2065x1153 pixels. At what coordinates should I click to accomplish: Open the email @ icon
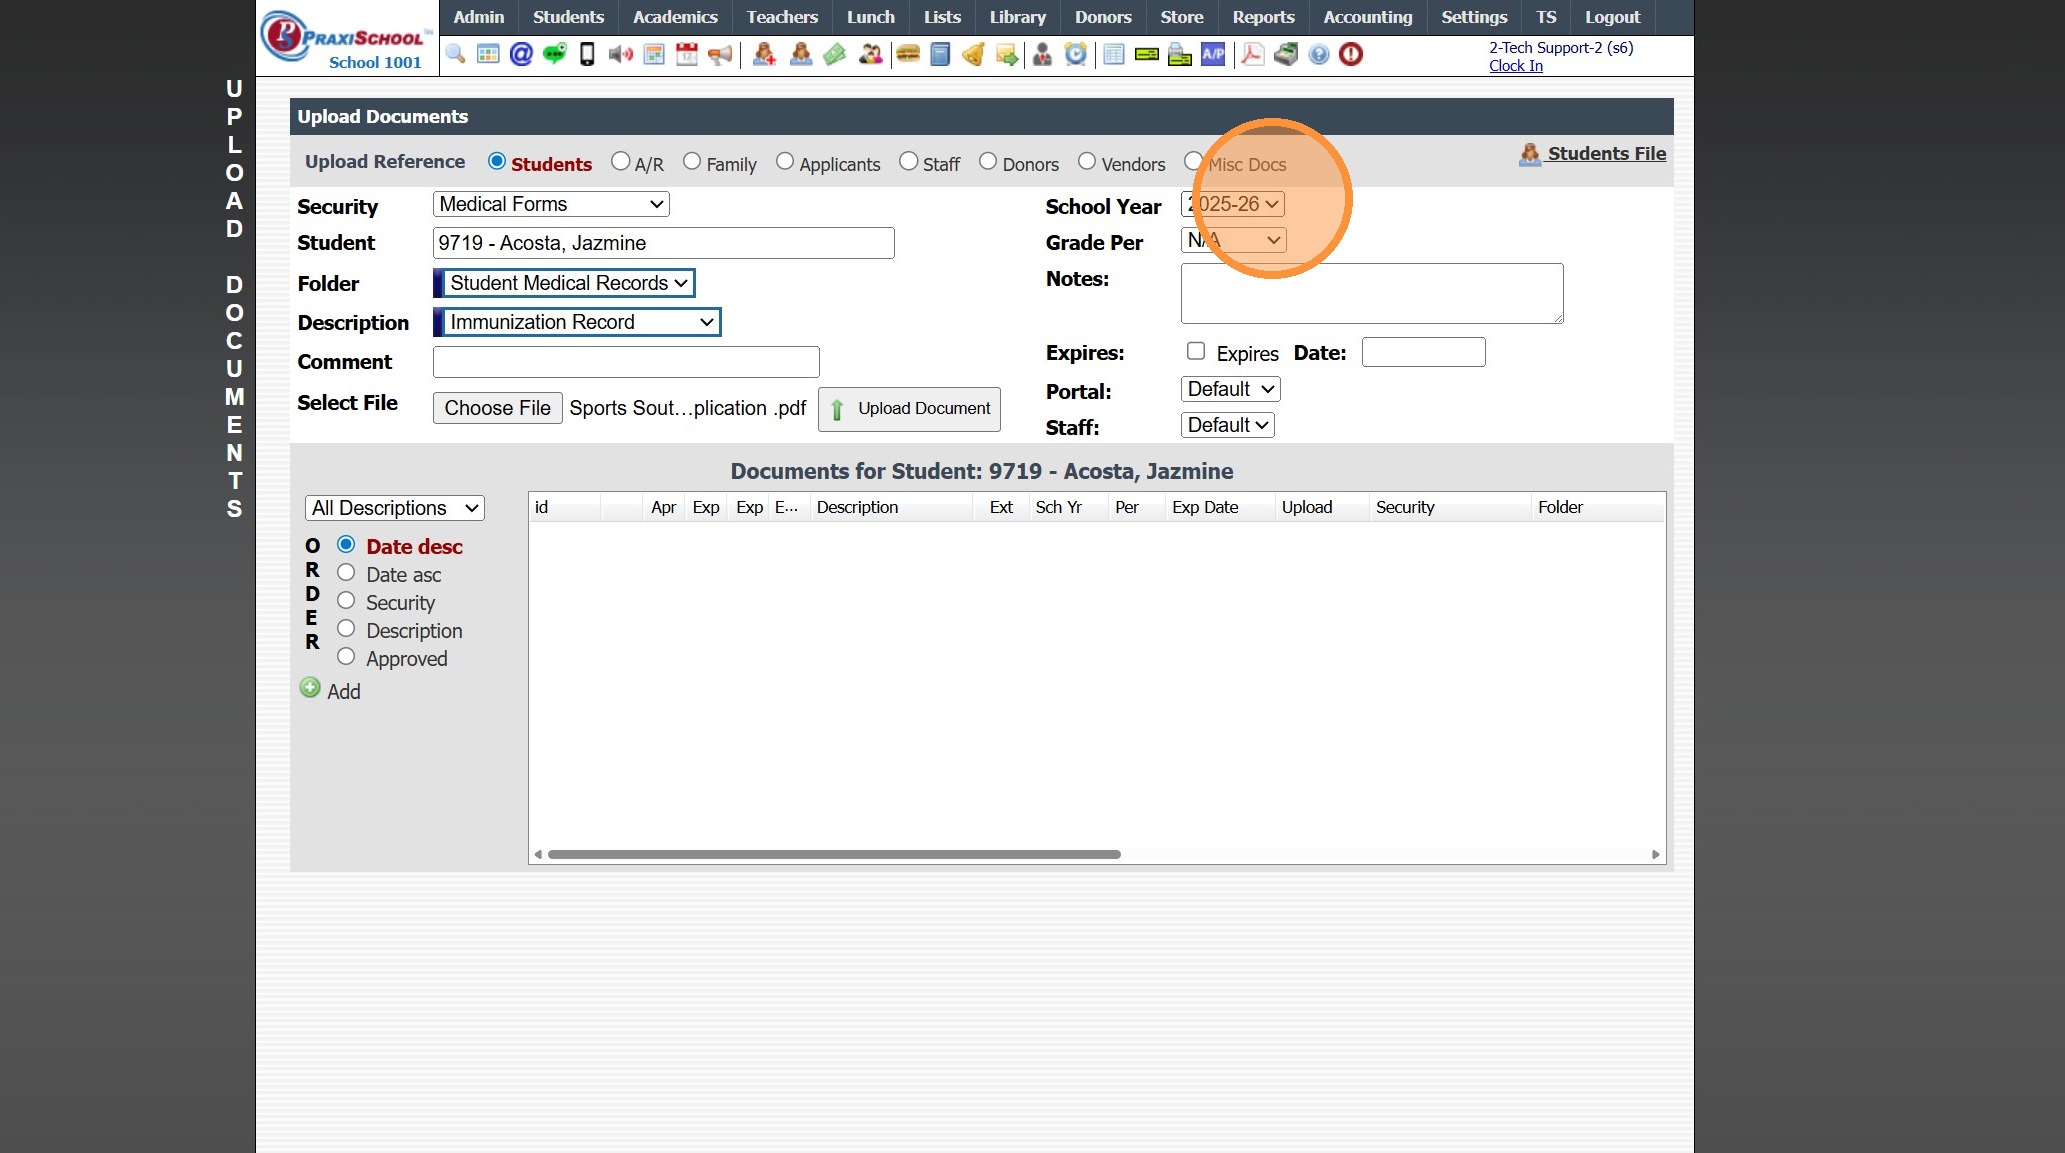[x=521, y=54]
